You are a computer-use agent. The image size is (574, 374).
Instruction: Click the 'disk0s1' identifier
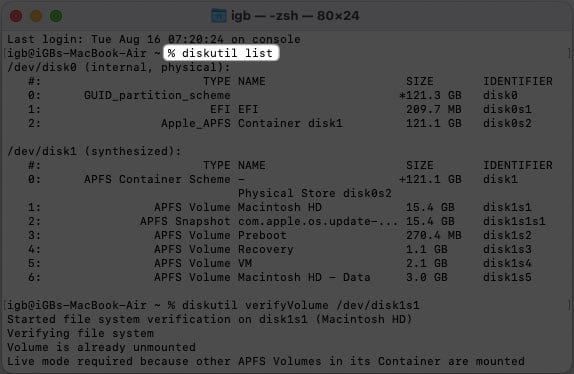[507, 109]
